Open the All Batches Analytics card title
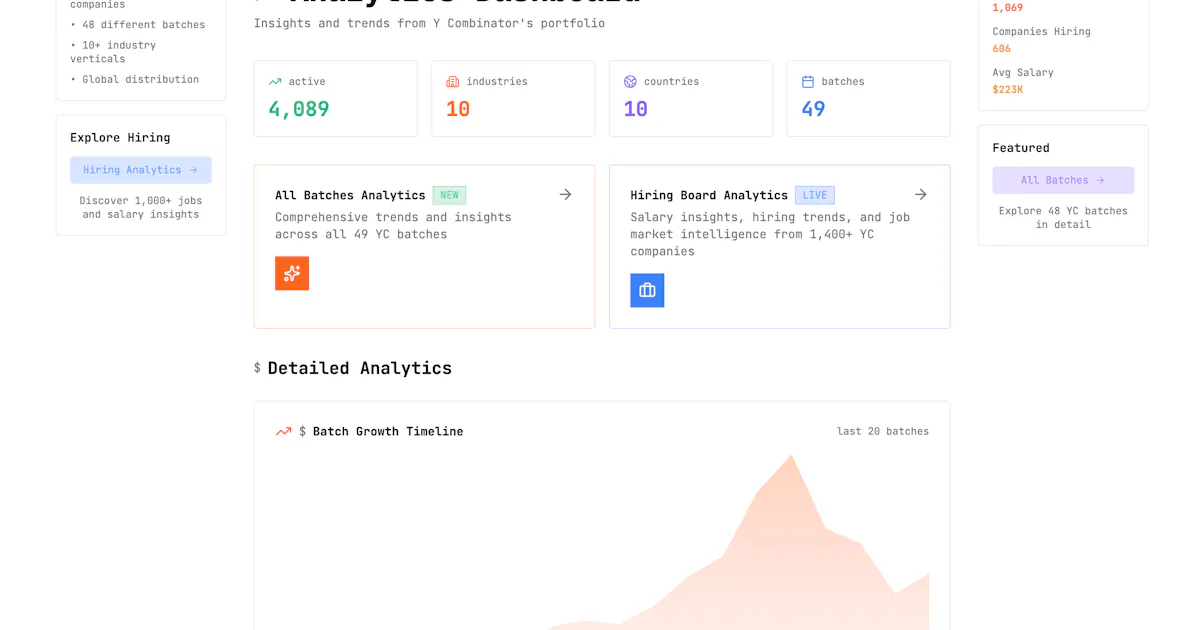Viewport: 1200px width, 630px height. click(x=350, y=195)
